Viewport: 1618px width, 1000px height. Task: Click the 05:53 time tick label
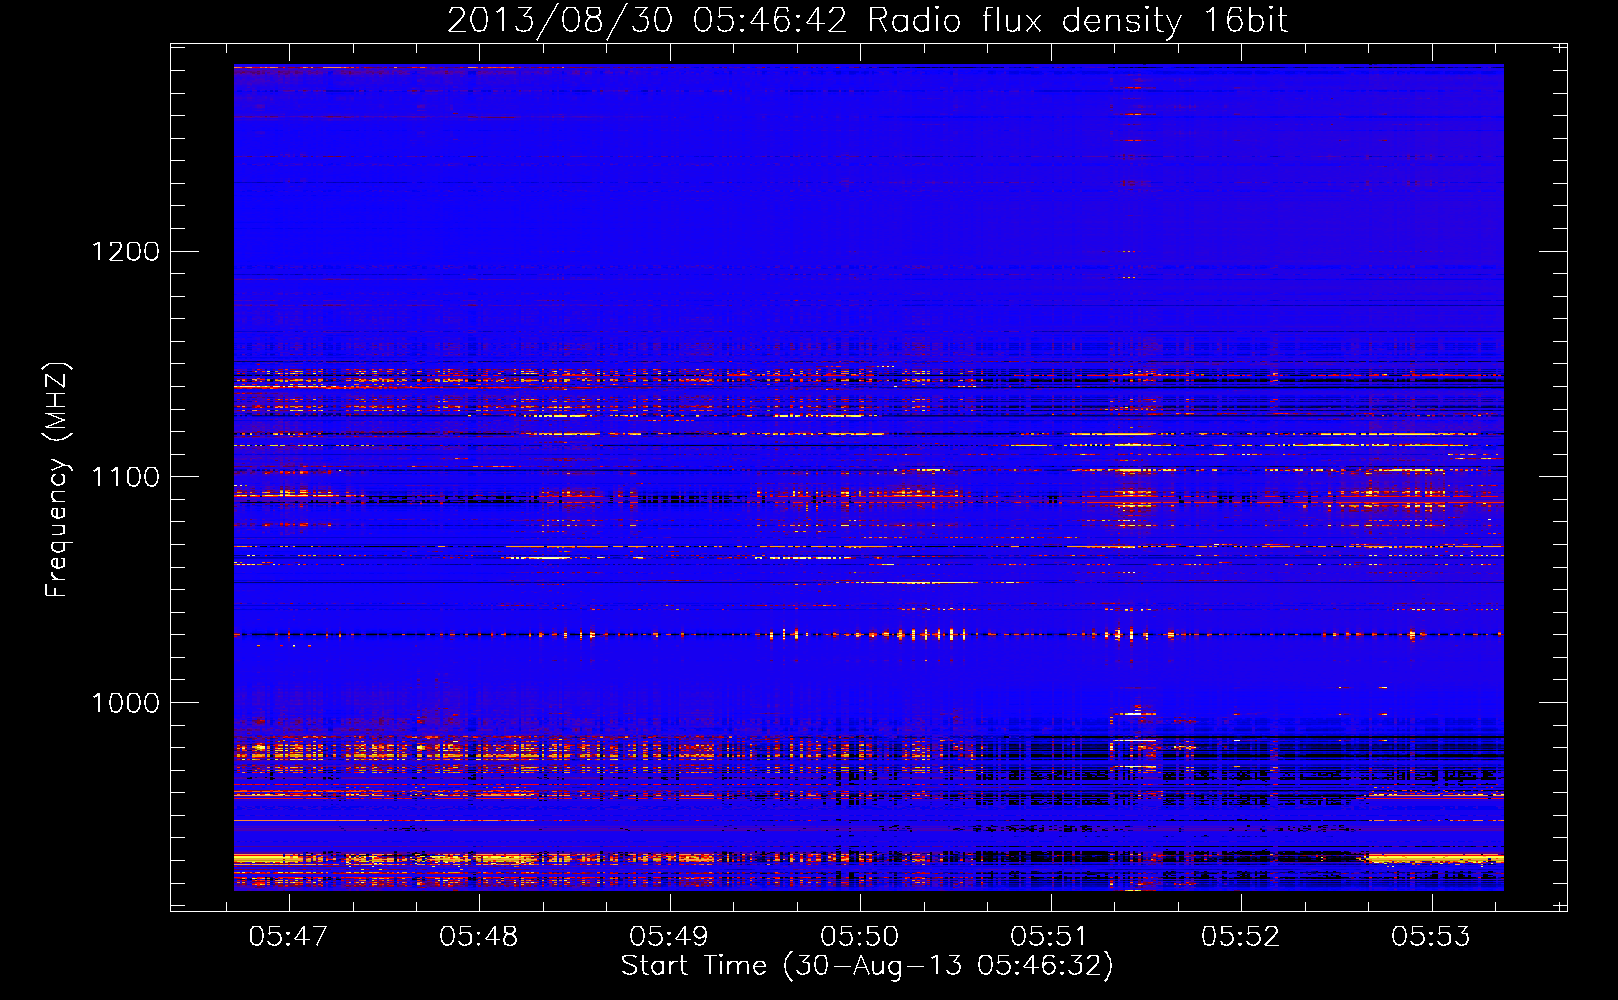click(x=1432, y=937)
